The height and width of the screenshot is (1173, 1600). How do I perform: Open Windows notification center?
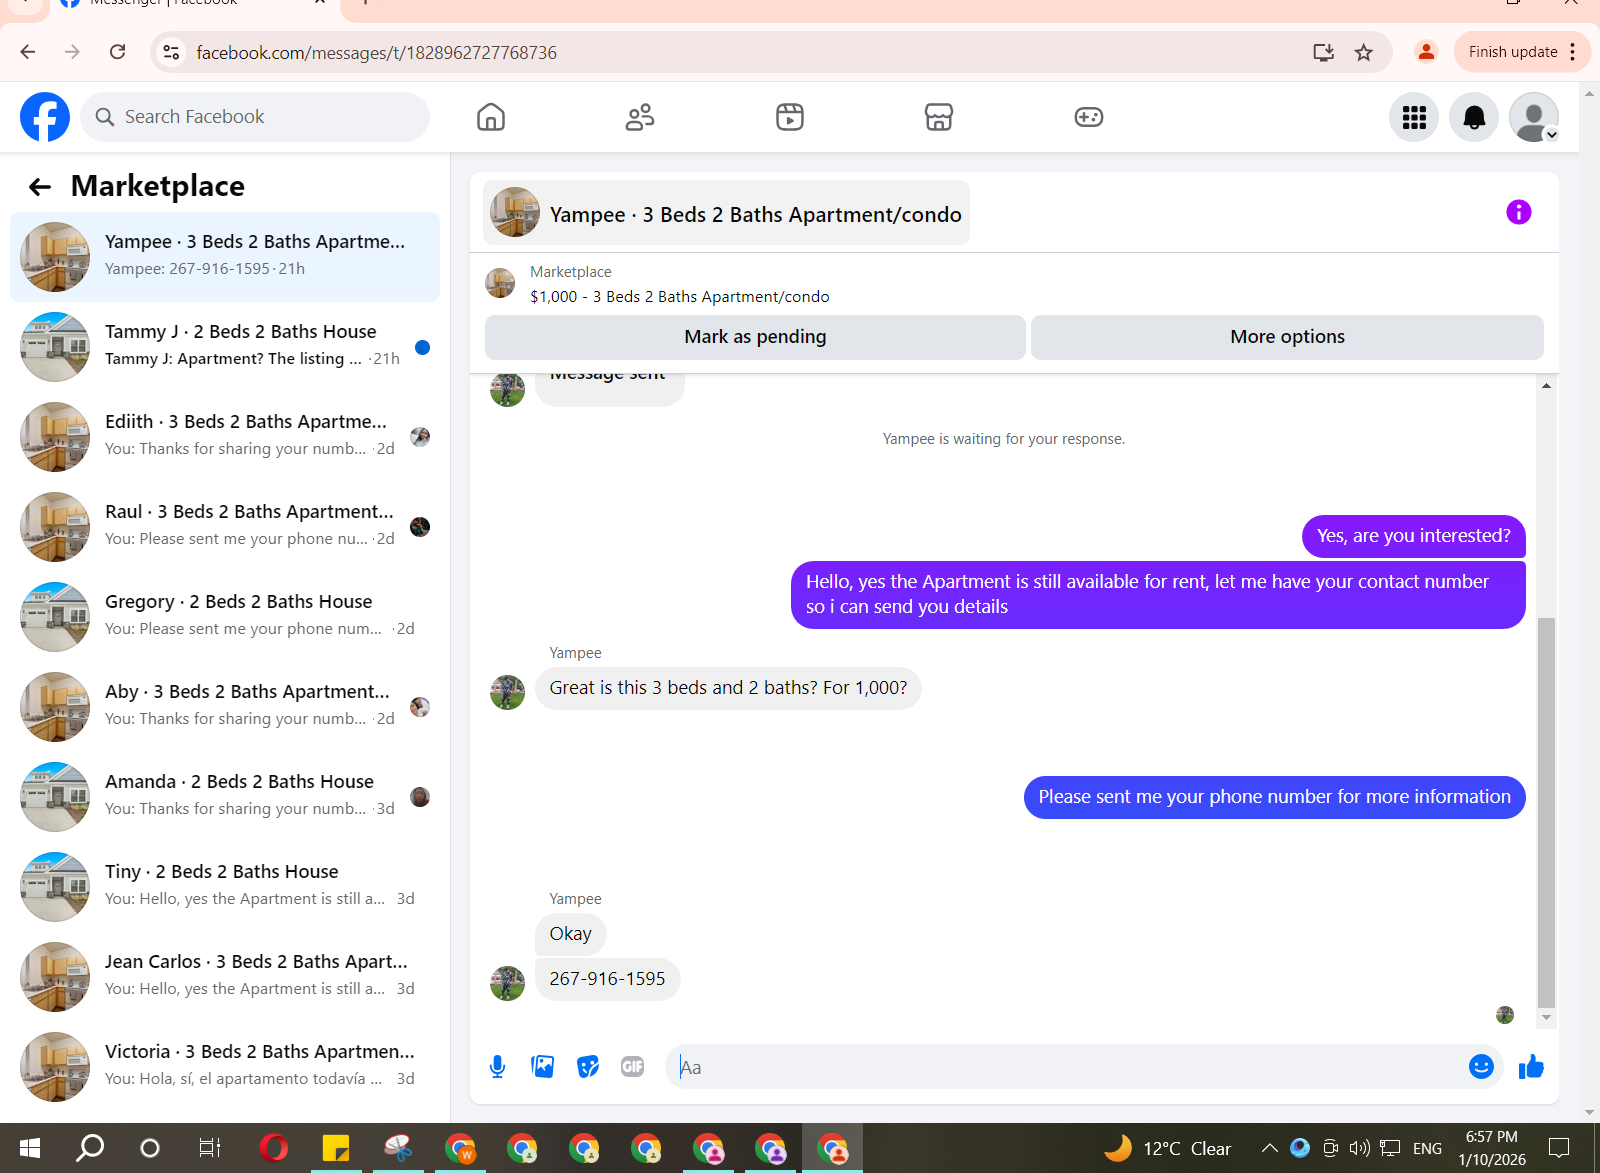point(1559,1148)
